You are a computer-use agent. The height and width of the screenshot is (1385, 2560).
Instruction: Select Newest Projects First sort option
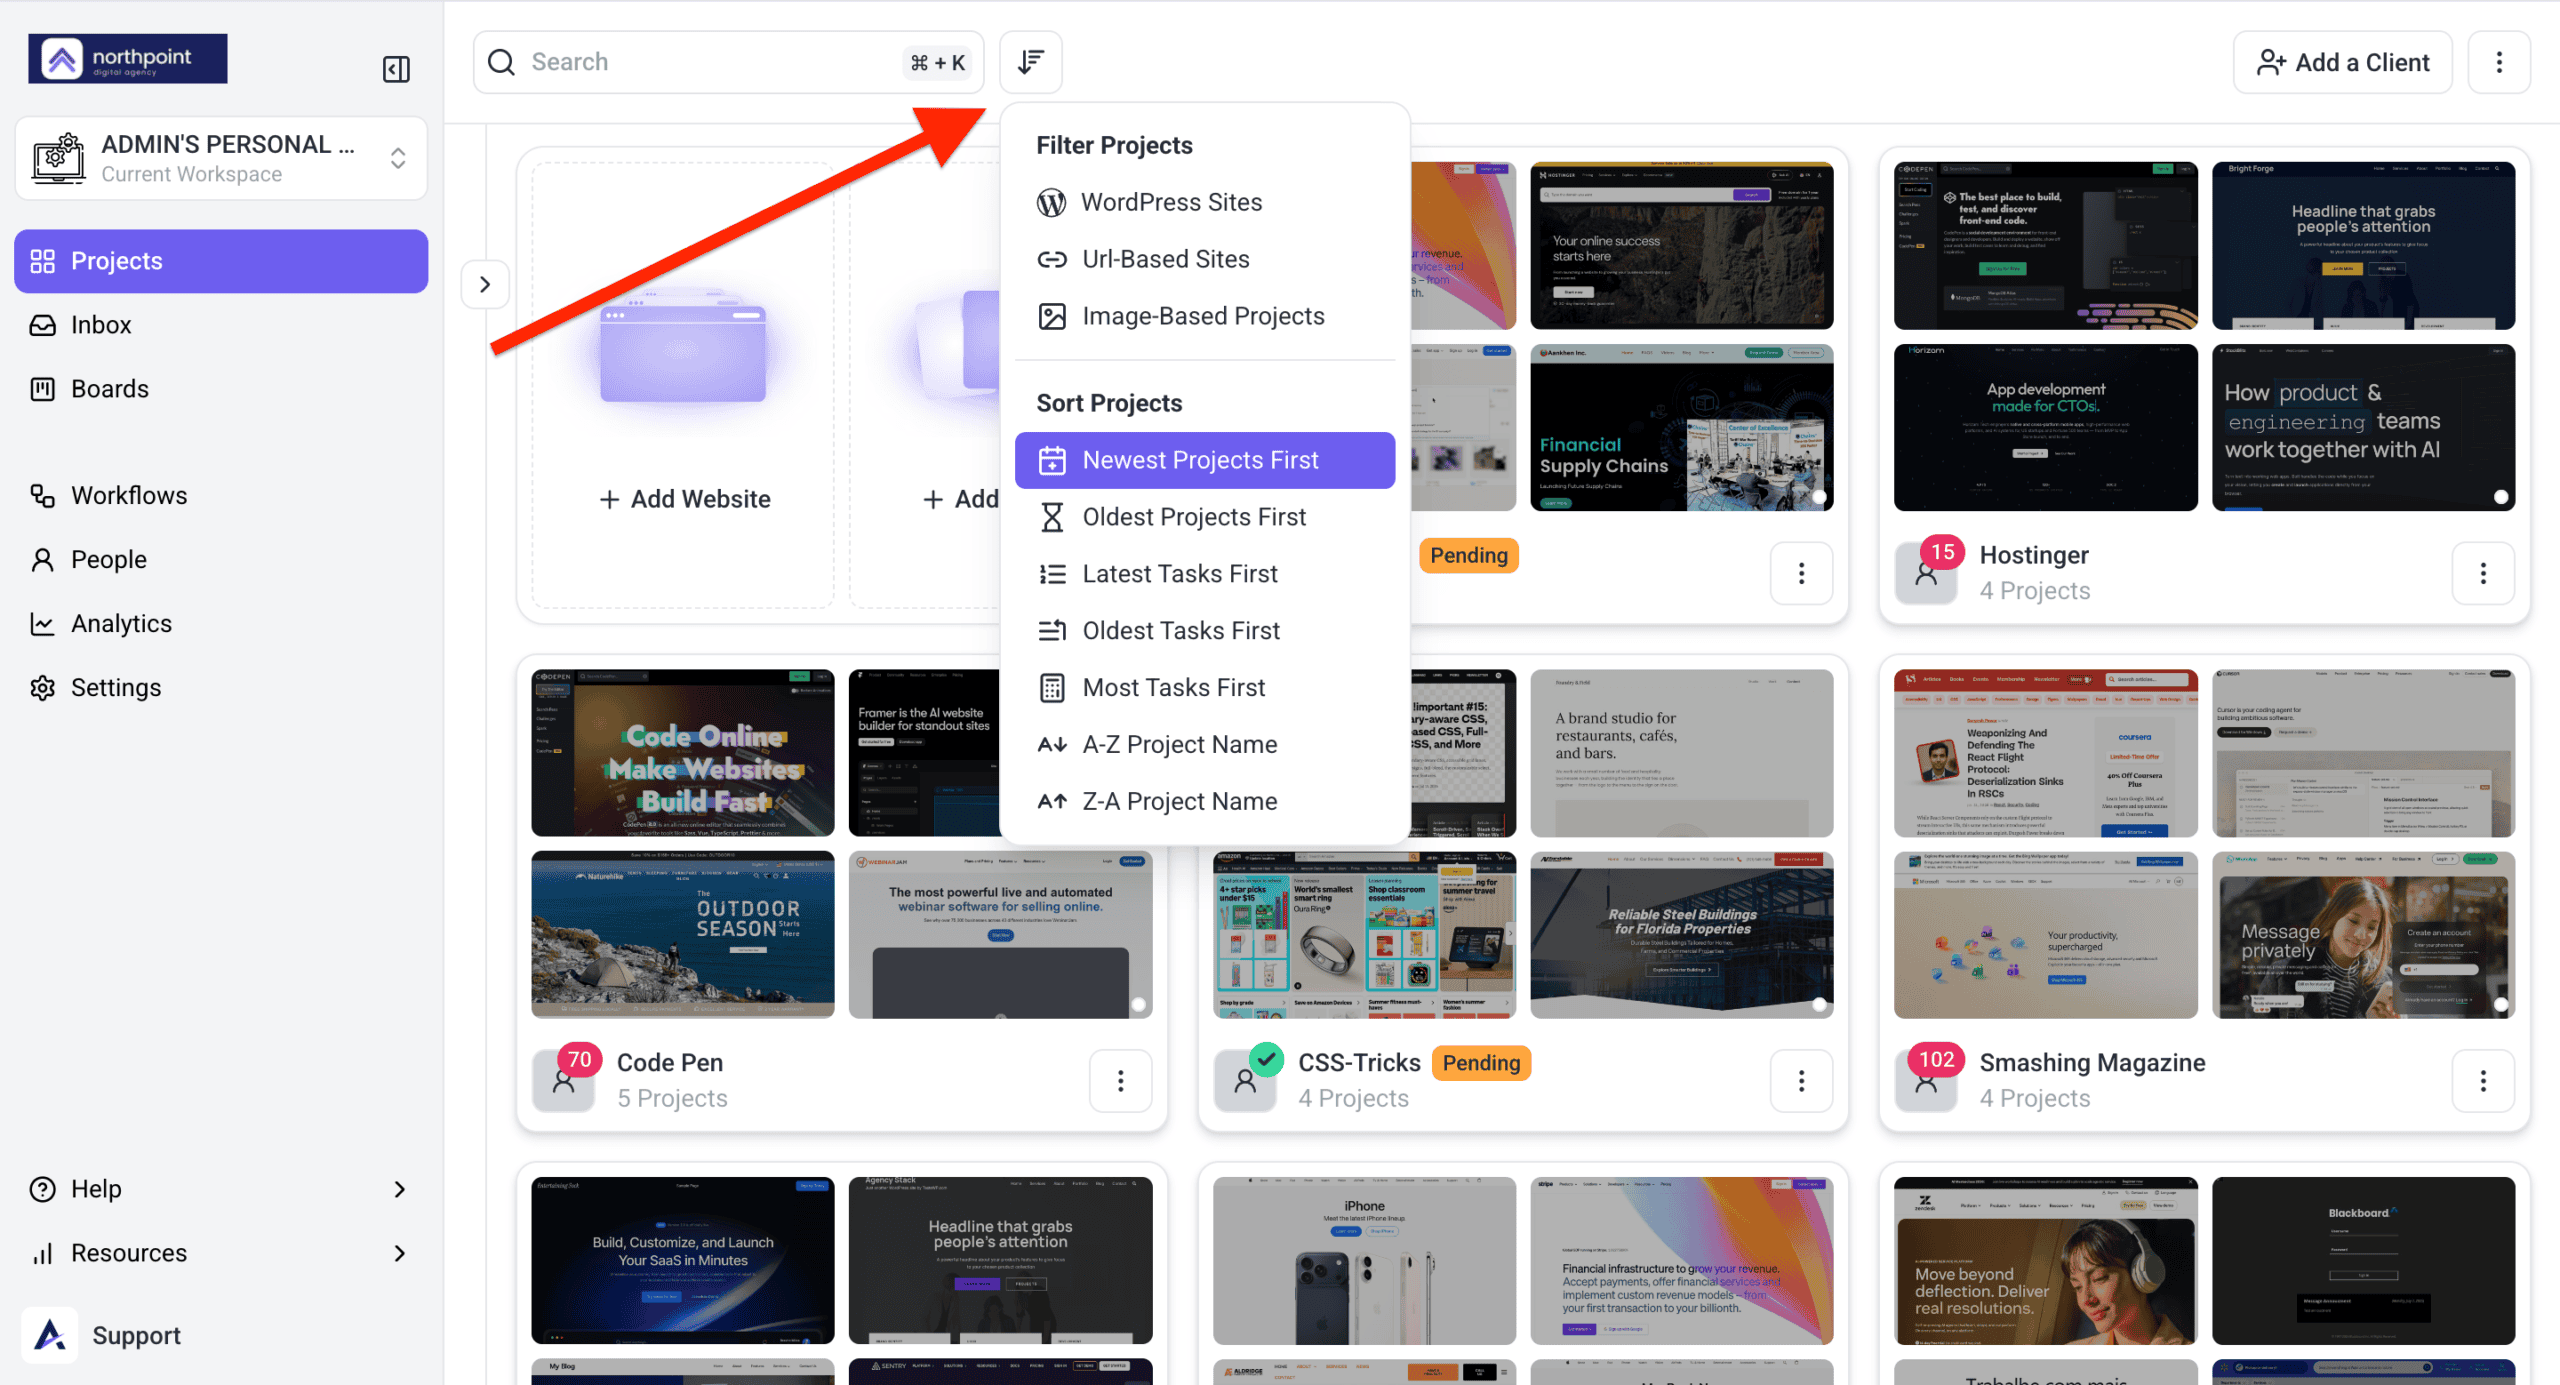point(1205,460)
